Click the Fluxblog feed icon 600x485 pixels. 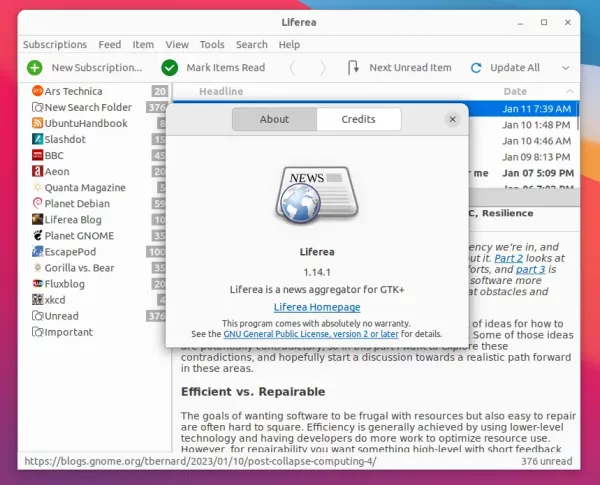point(37,284)
